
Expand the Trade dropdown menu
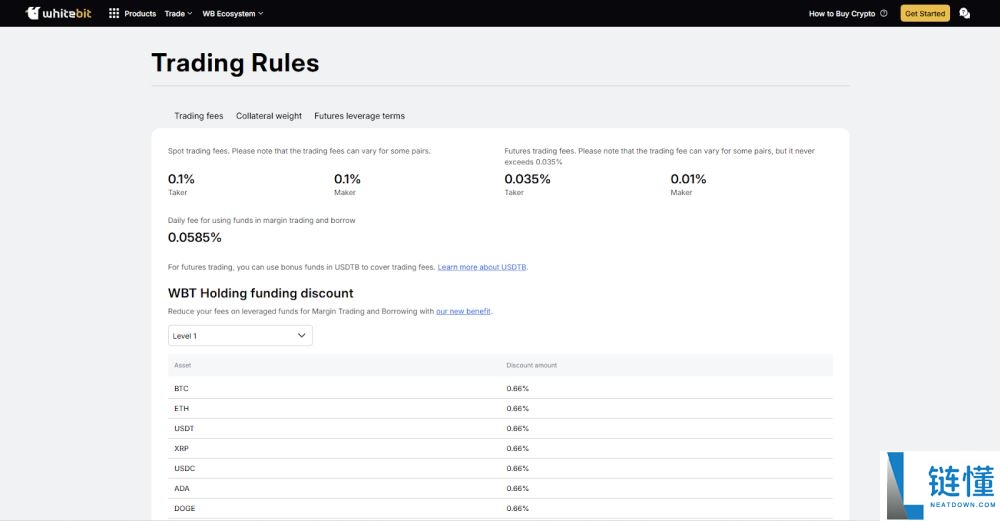(178, 13)
